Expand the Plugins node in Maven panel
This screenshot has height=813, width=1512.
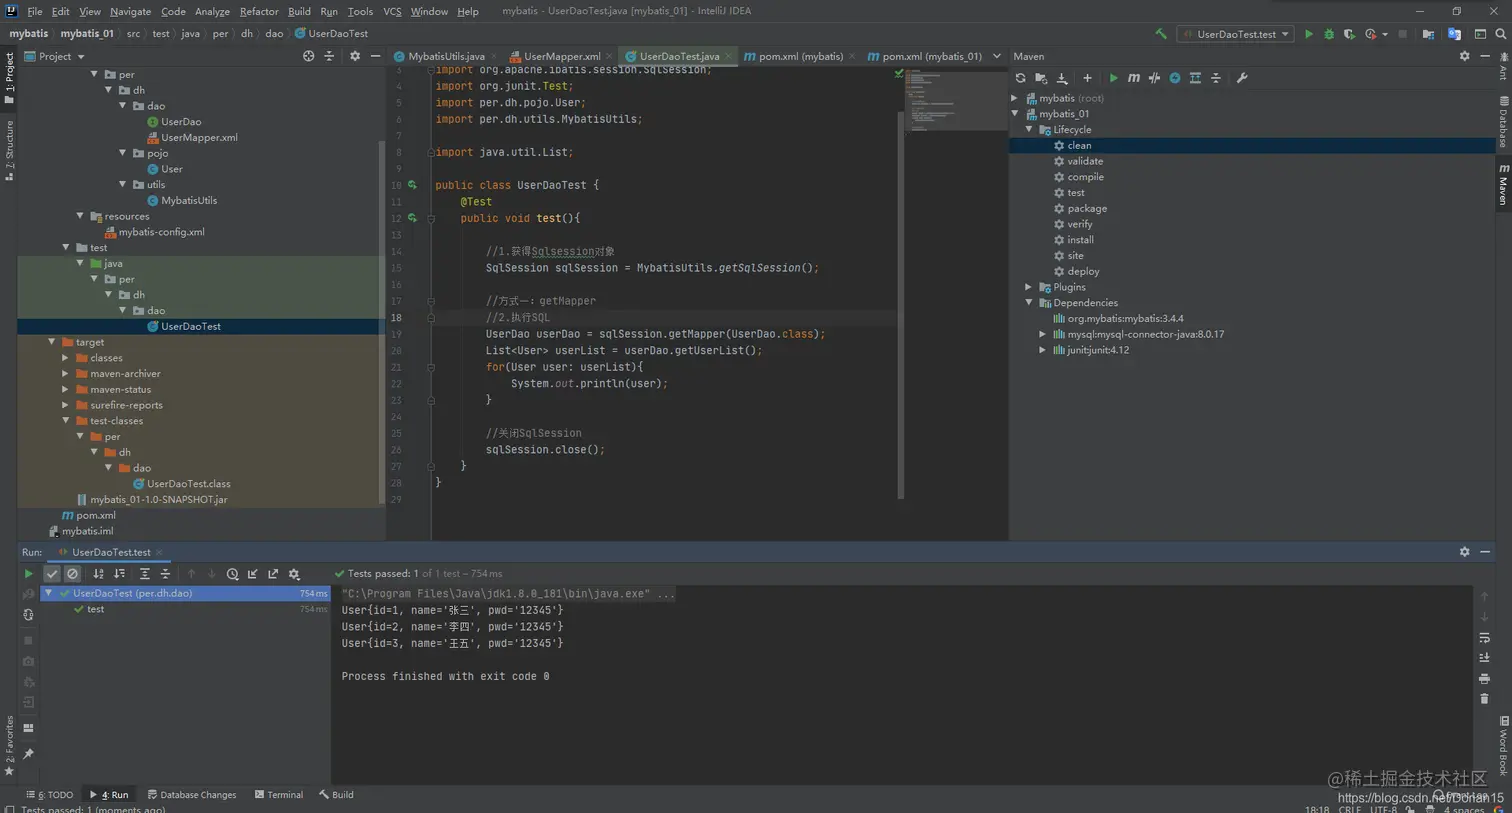[1029, 287]
